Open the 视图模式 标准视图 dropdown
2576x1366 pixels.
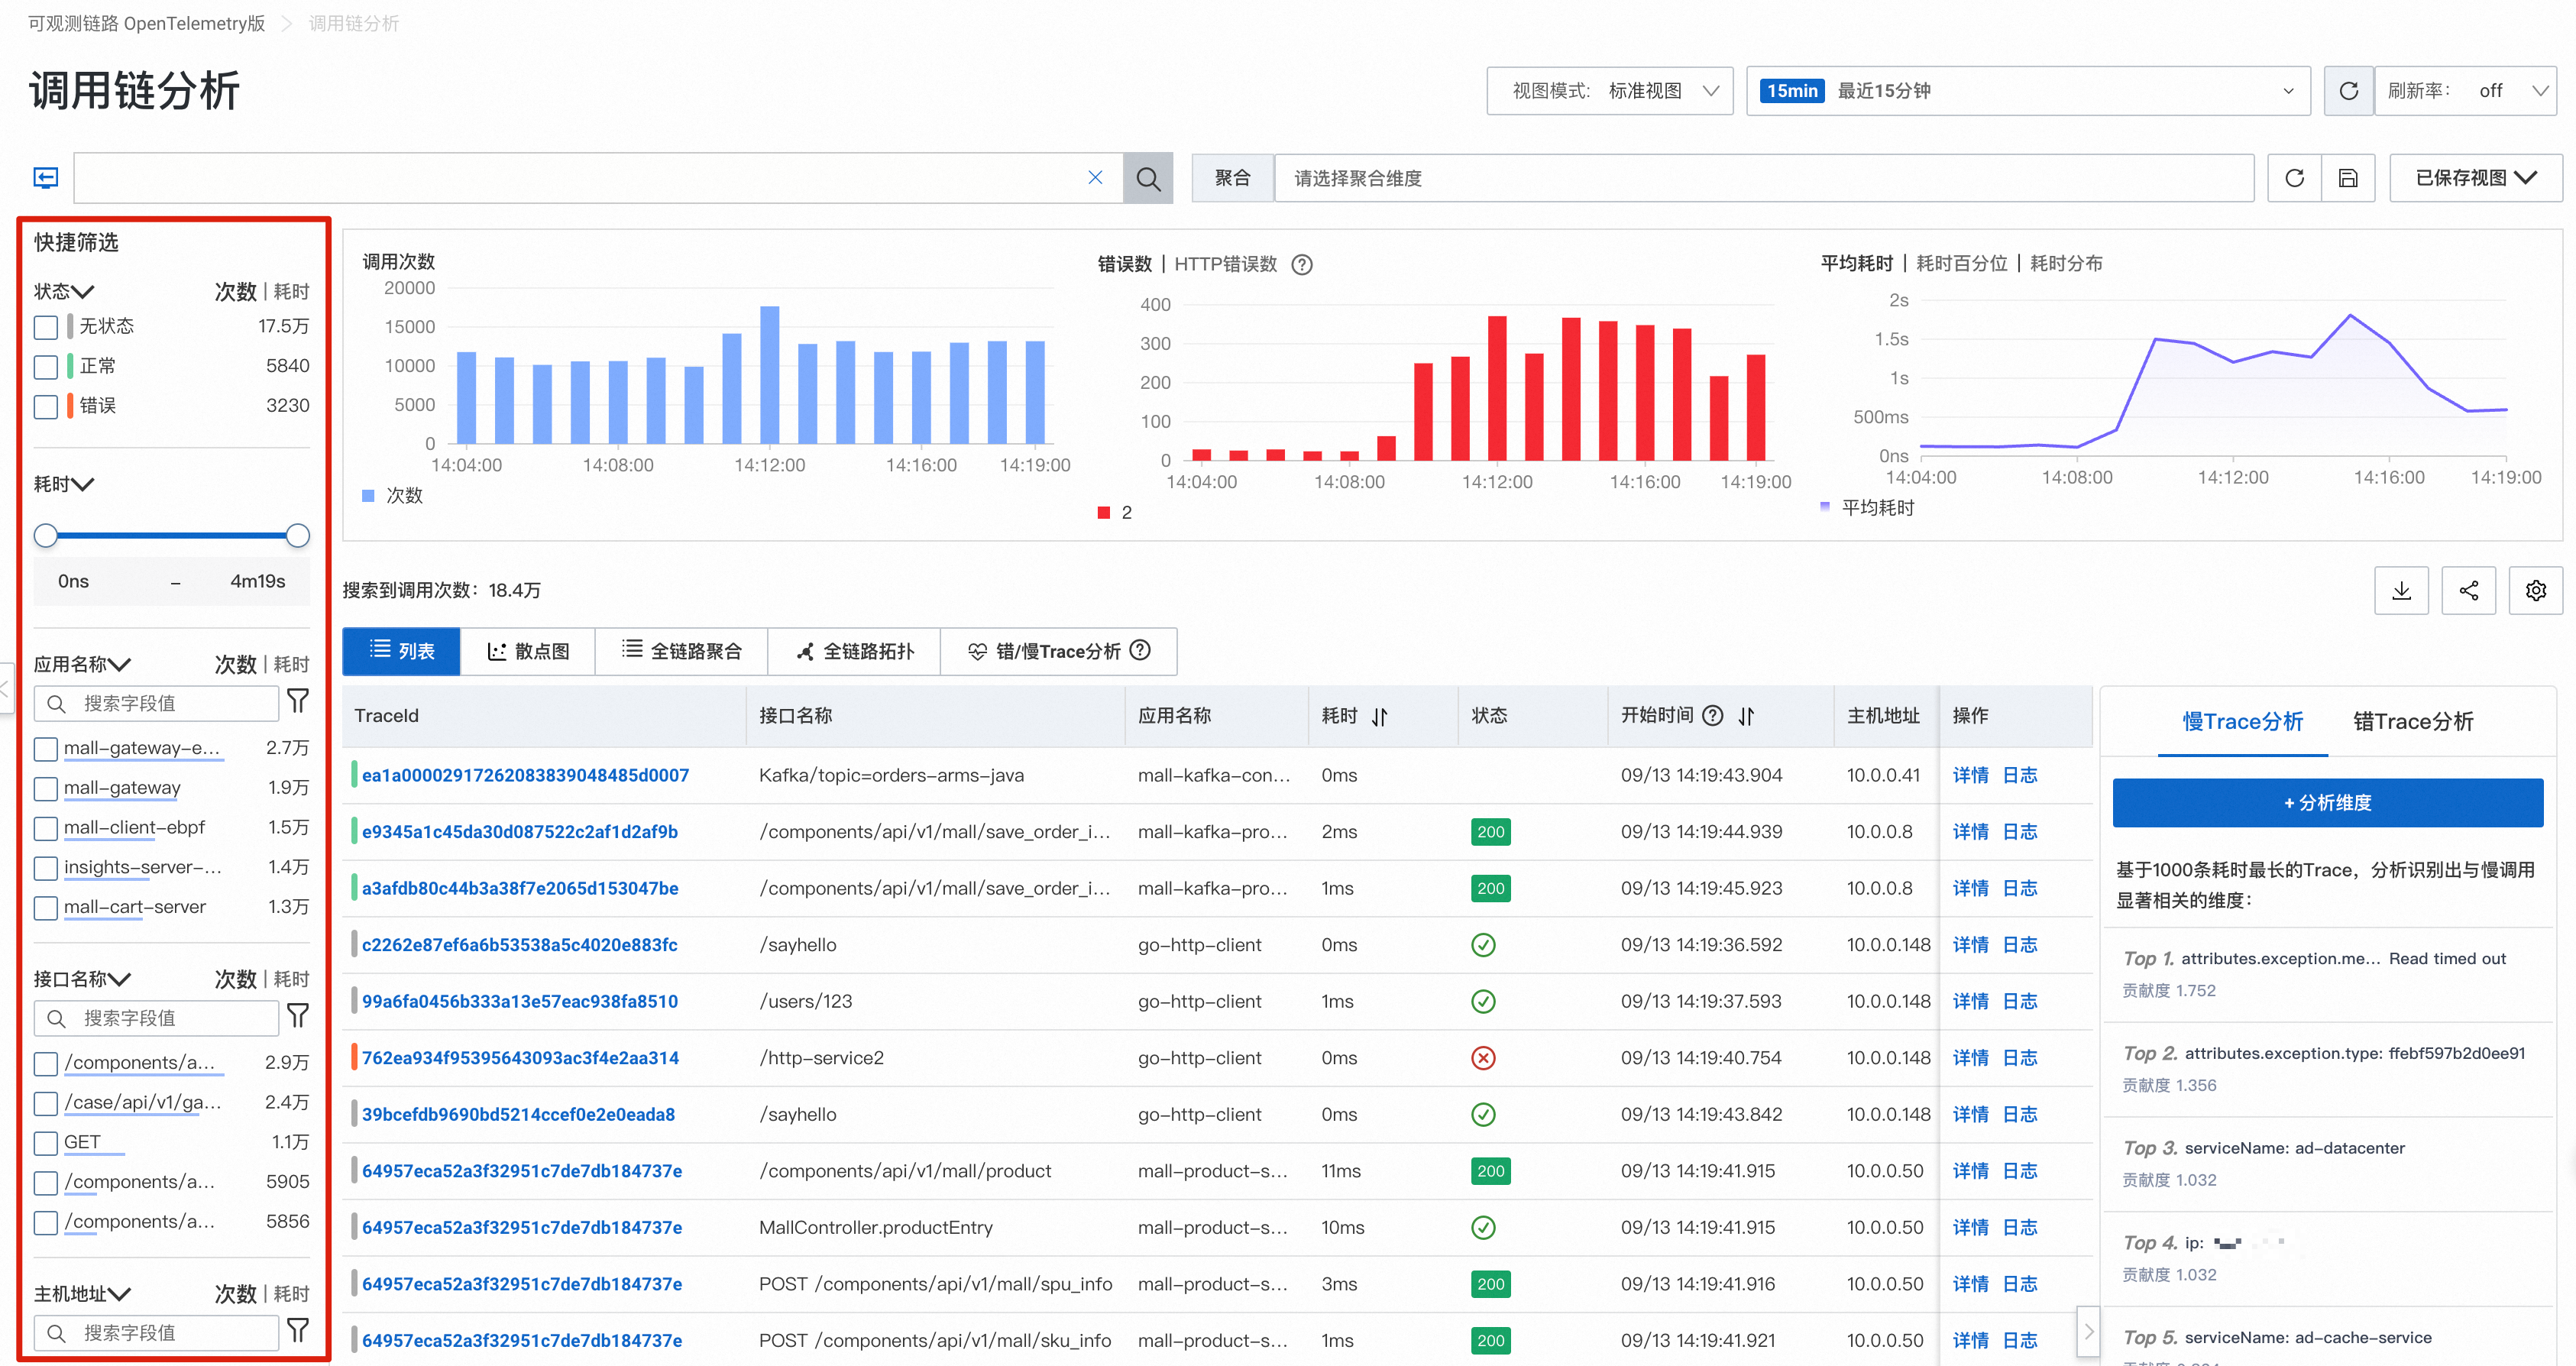(1609, 91)
